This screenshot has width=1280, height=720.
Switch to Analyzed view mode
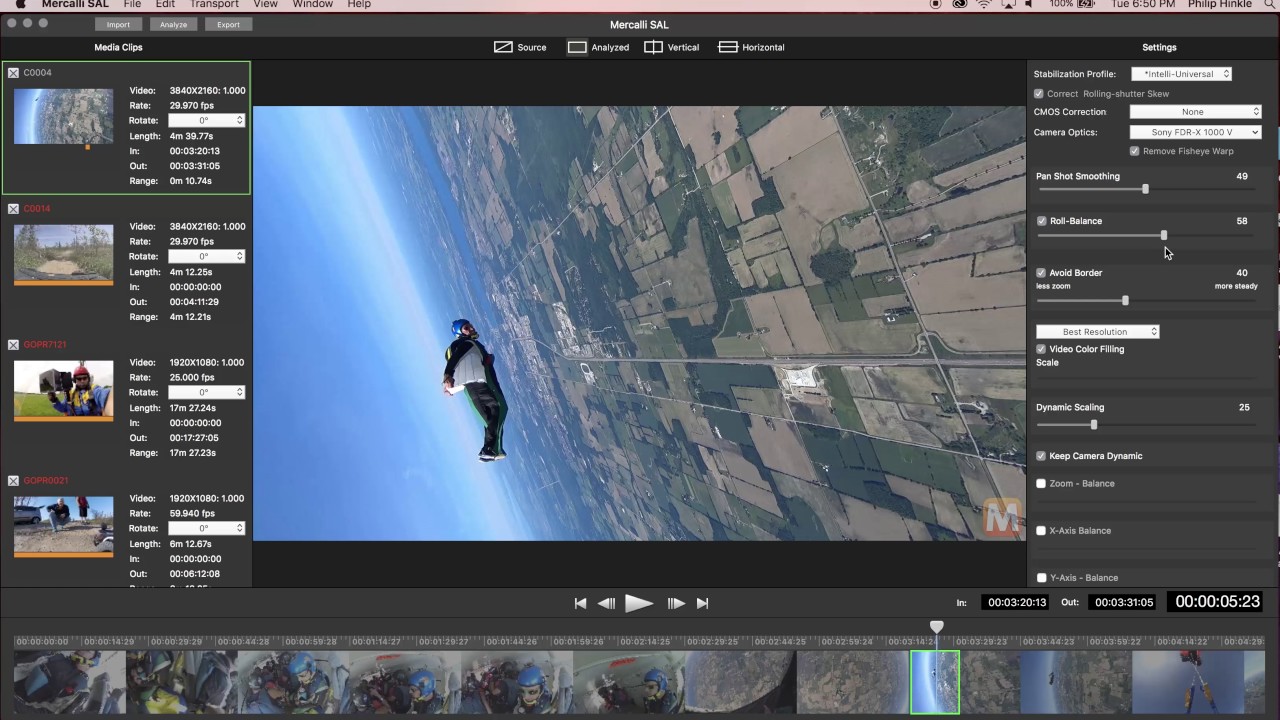[x=598, y=47]
